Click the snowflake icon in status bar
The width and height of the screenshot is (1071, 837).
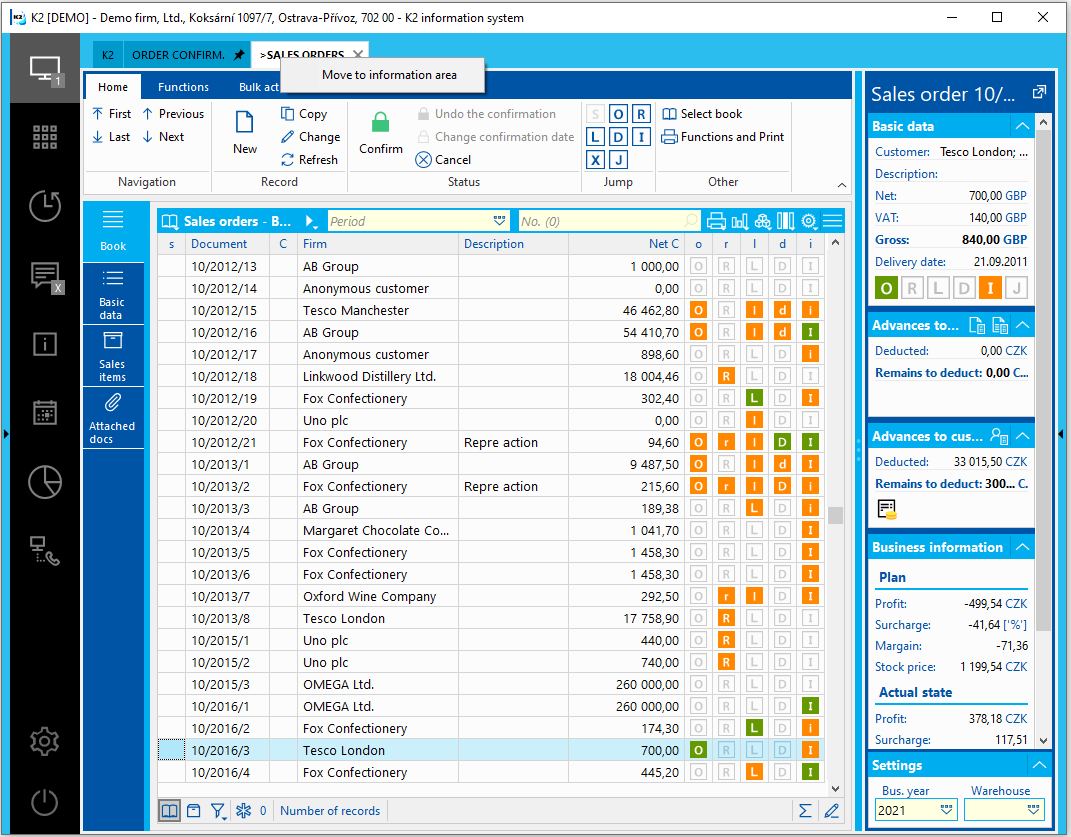(x=243, y=810)
